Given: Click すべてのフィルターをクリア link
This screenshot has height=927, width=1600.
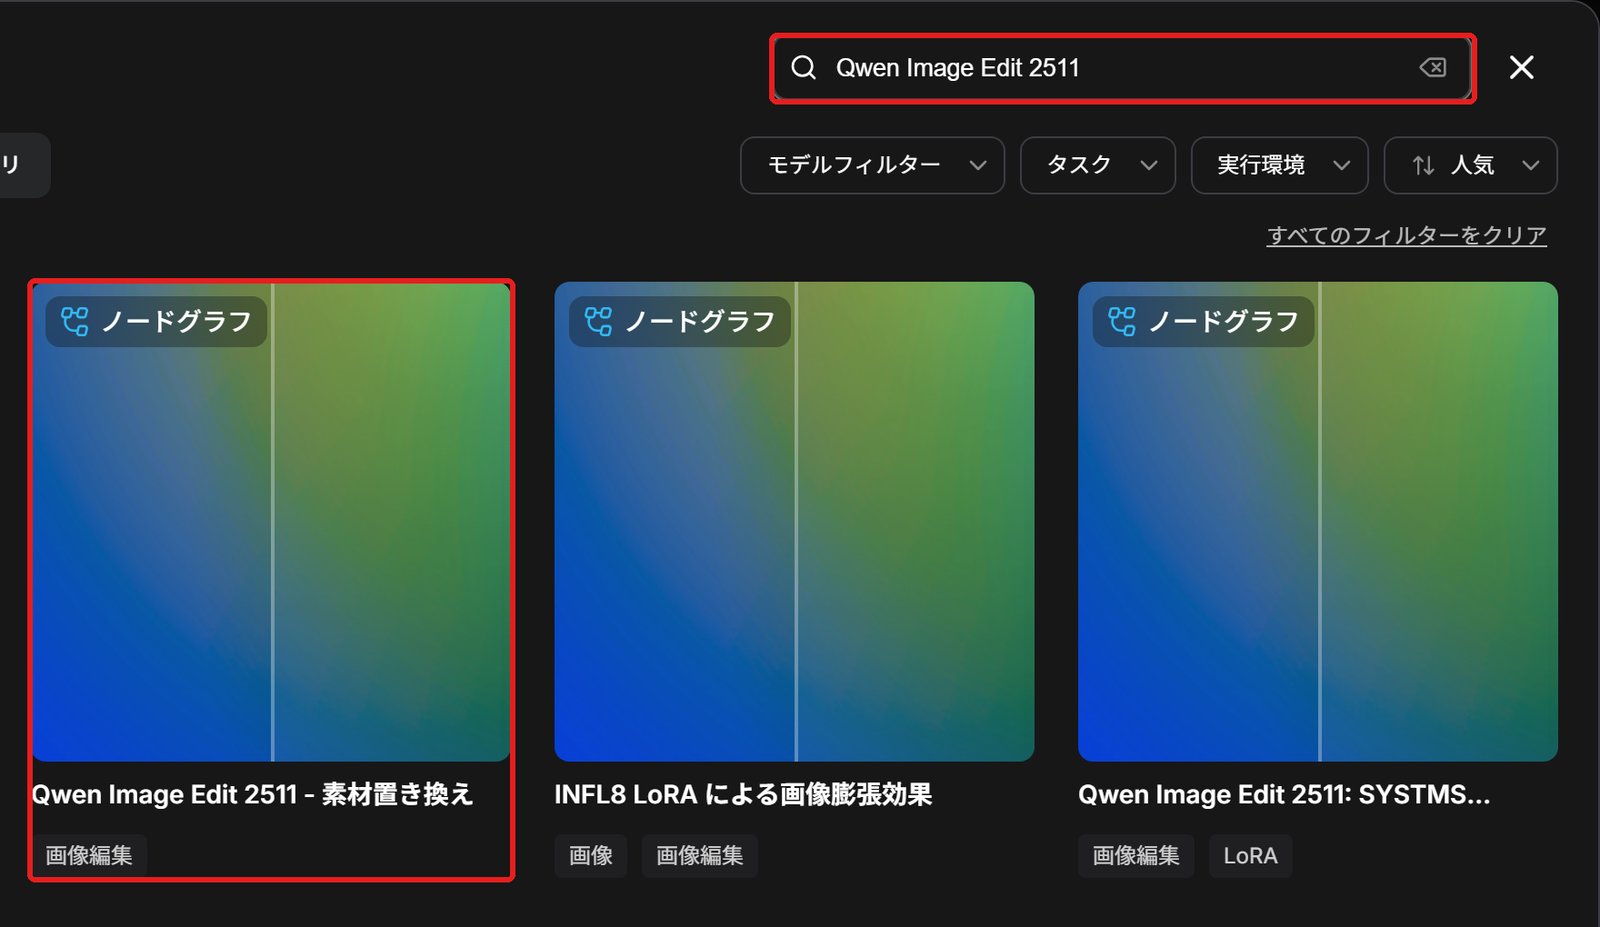Looking at the screenshot, I should coord(1406,236).
